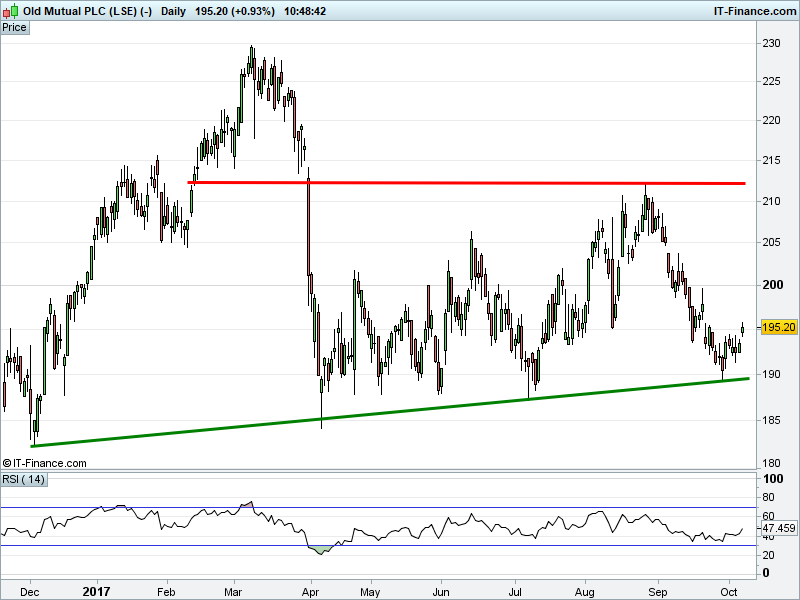Click the 220 price axis label
Screen dimensions: 800x600
click(x=771, y=120)
